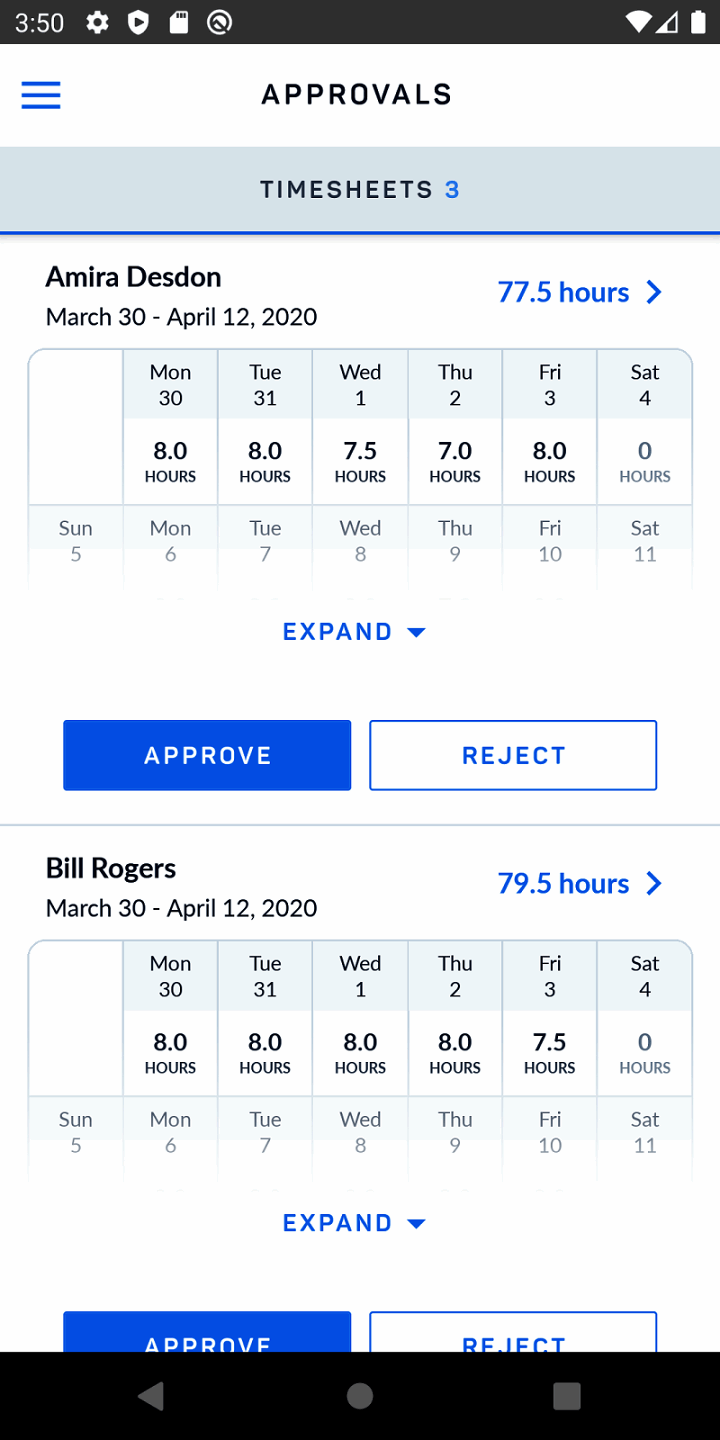
Task: Tap the Android recent apps button
Action: pyautogui.click(x=567, y=1396)
